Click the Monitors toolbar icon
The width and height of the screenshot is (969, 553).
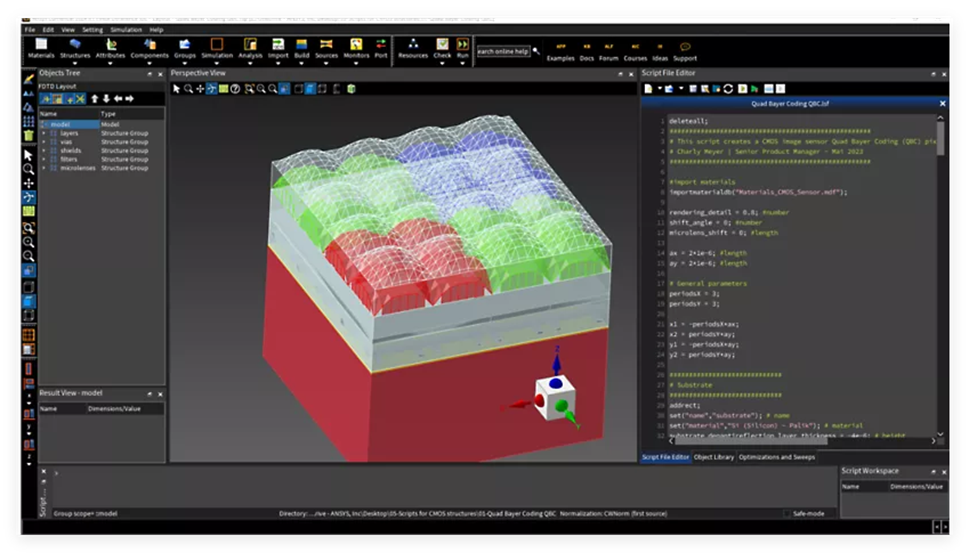[356, 44]
